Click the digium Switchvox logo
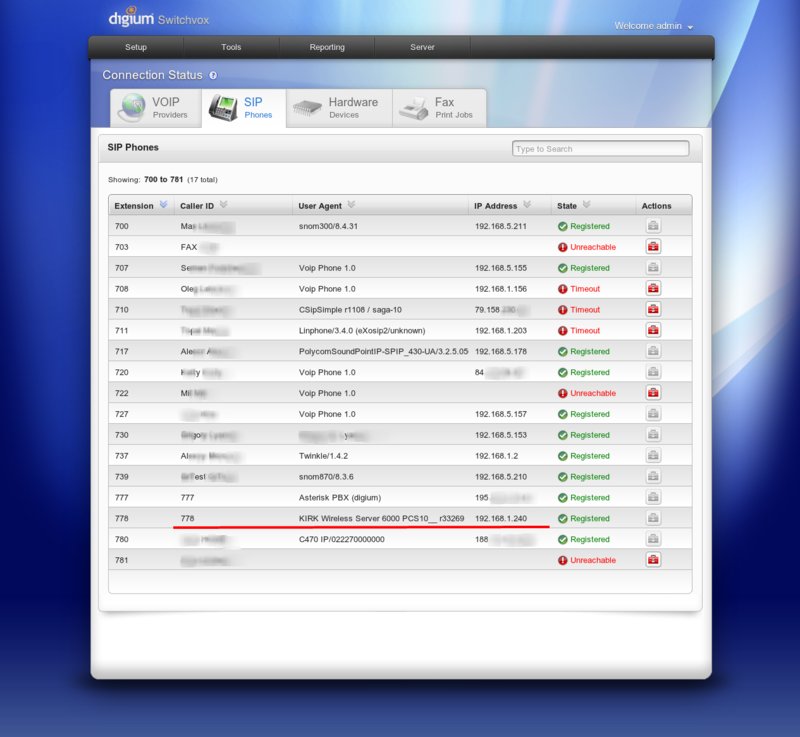The height and width of the screenshot is (737, 800). [159, 18]
